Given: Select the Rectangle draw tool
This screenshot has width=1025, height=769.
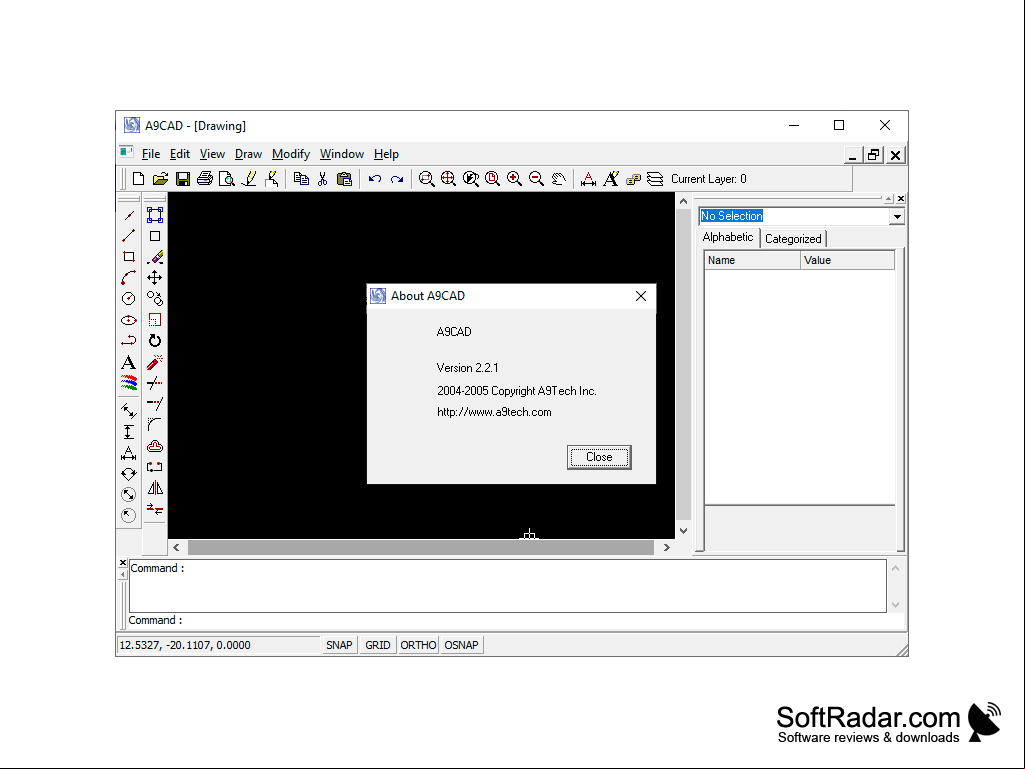Looking at the screenshot, I should tap(129, 256).
